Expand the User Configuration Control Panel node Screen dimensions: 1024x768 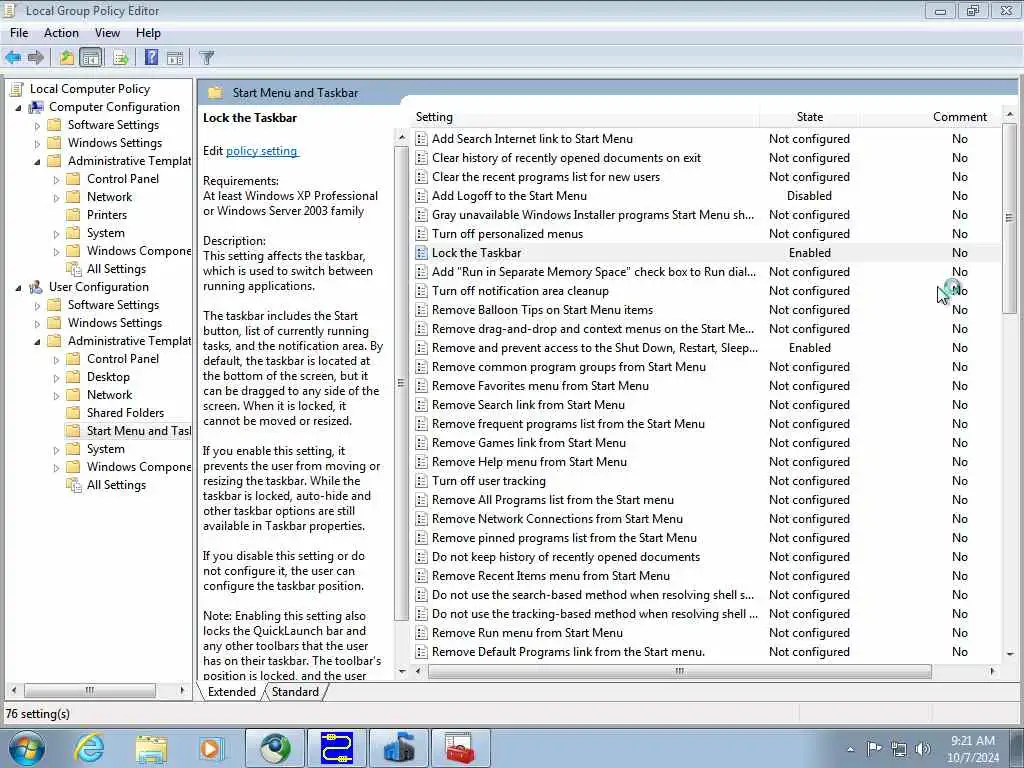point(56,359)
